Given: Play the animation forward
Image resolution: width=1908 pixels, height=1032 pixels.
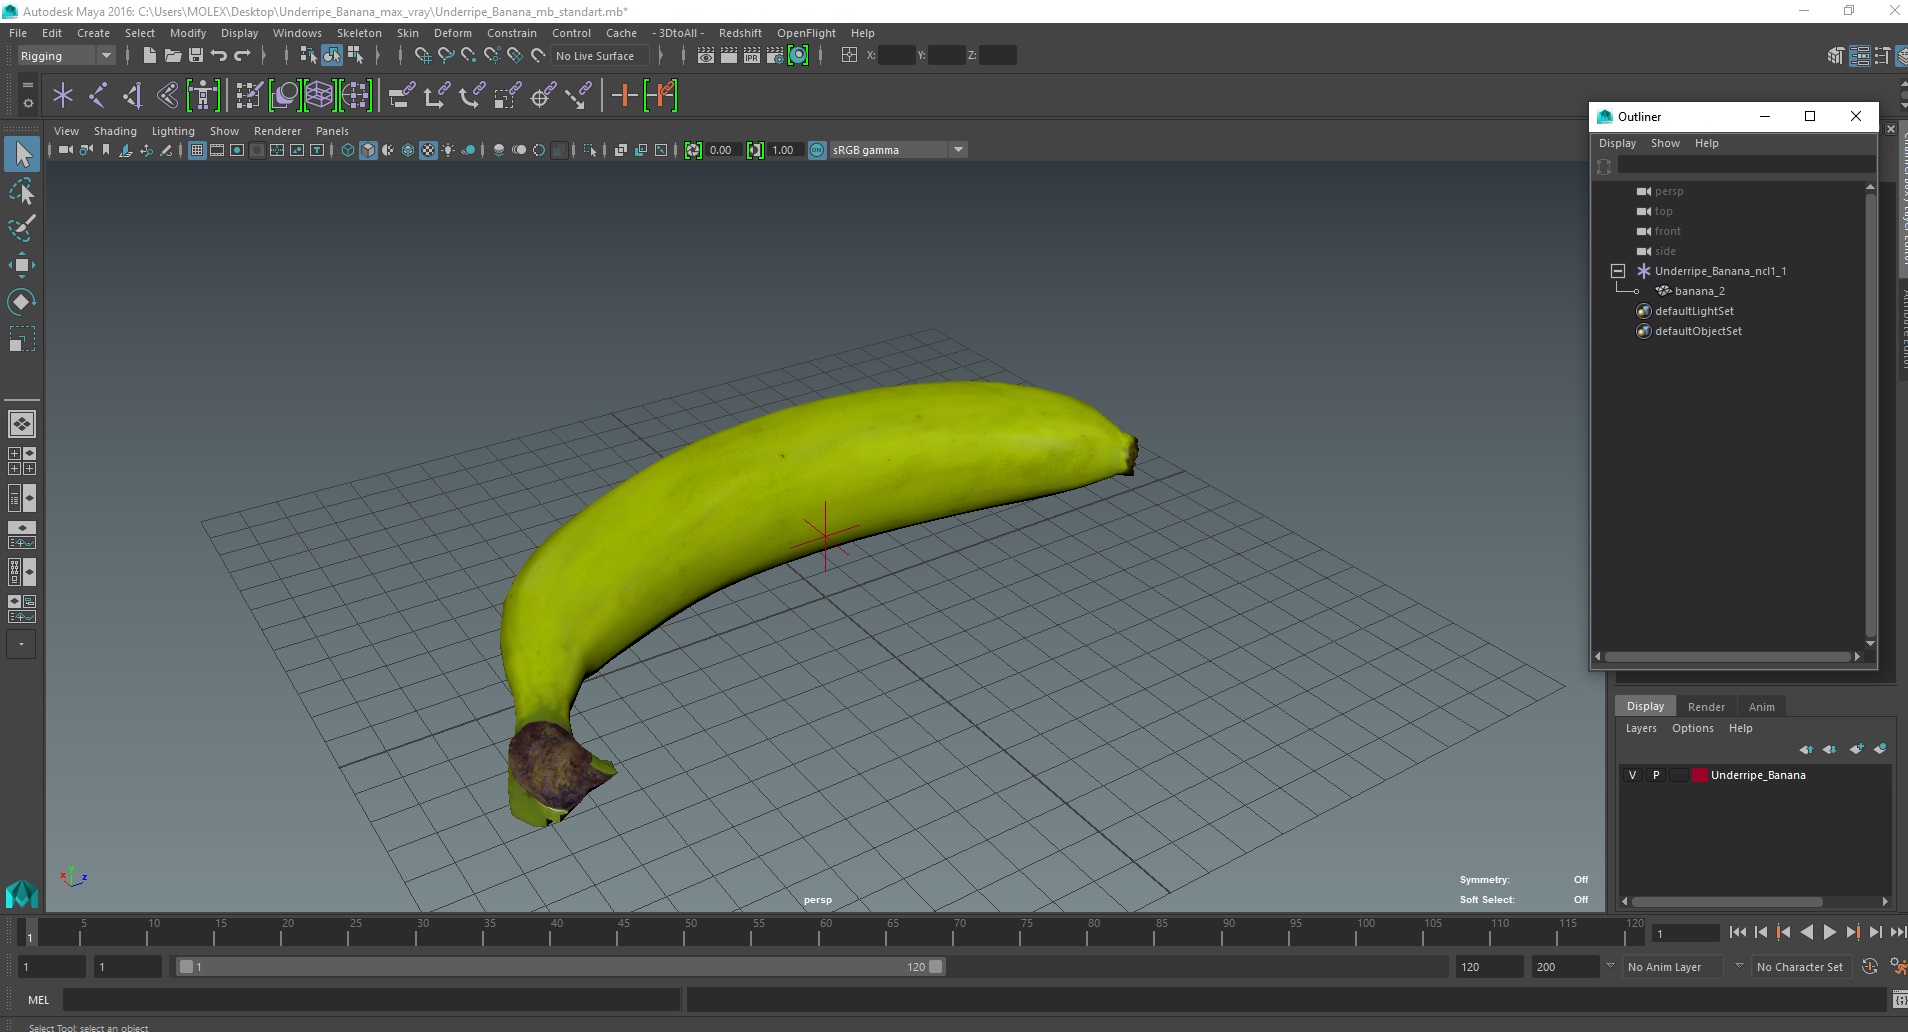Looking at the screenshot, I should [1829, 932].
